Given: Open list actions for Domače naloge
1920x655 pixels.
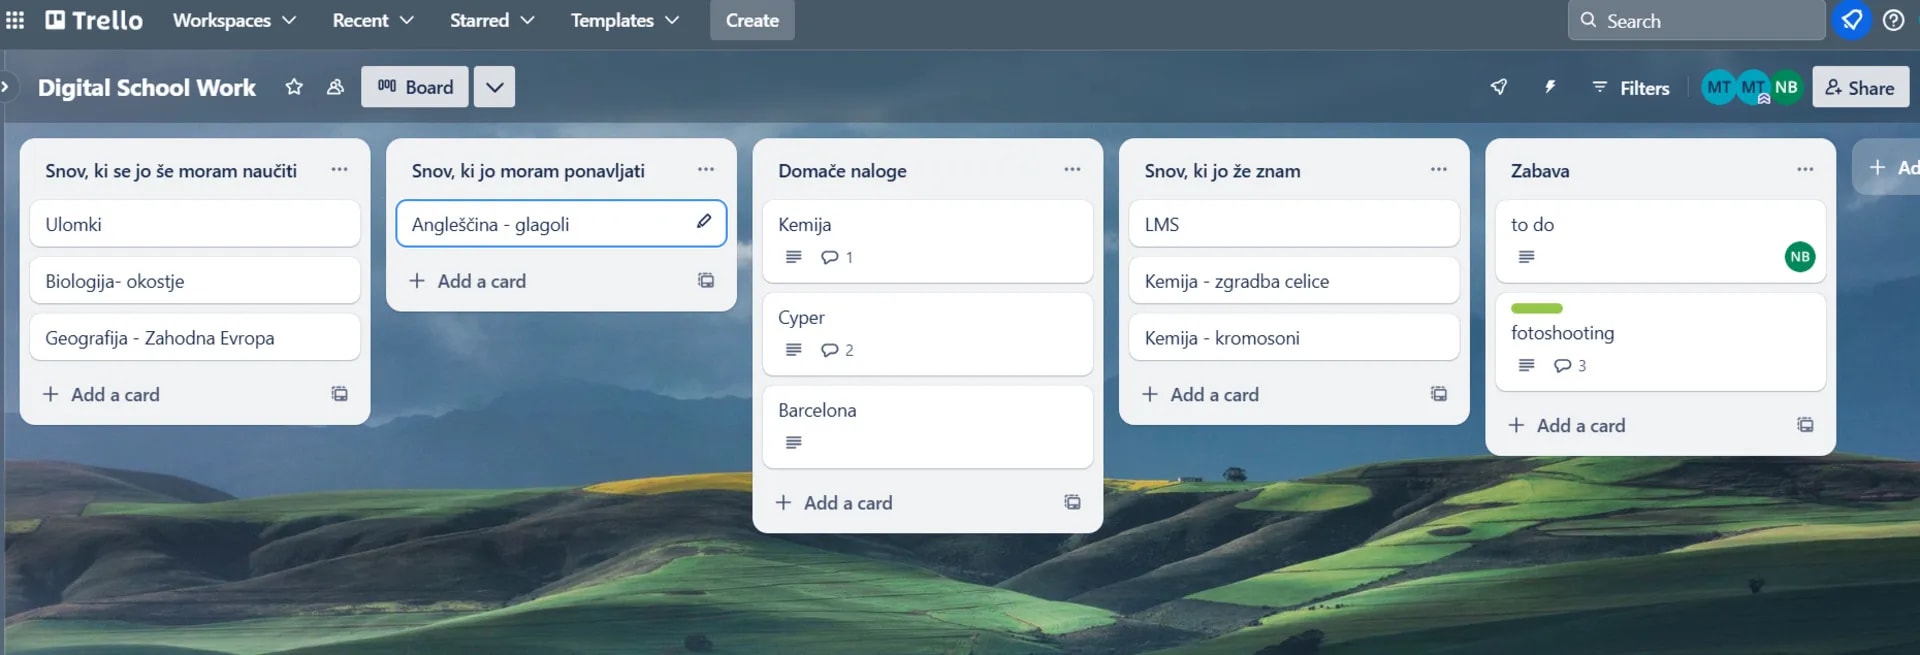Looking at the screenshot, I should point(1072,170).
